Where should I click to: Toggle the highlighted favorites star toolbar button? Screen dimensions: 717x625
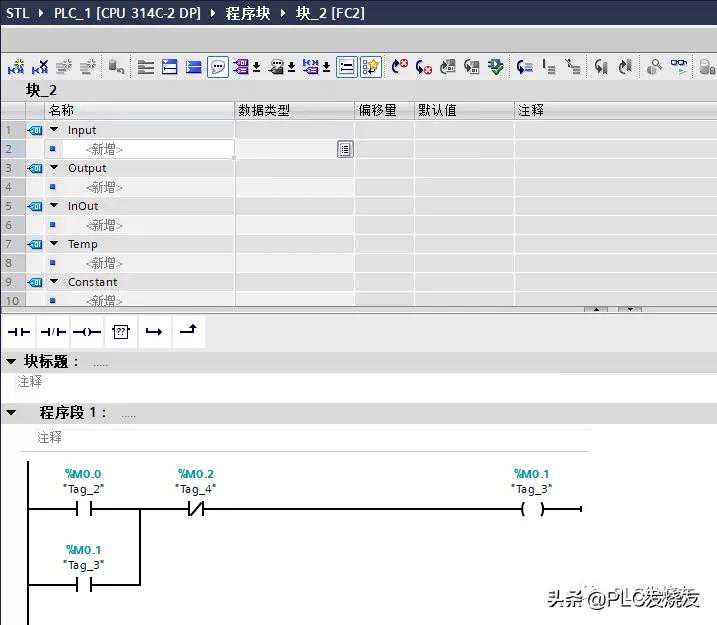tap(371, 67)
